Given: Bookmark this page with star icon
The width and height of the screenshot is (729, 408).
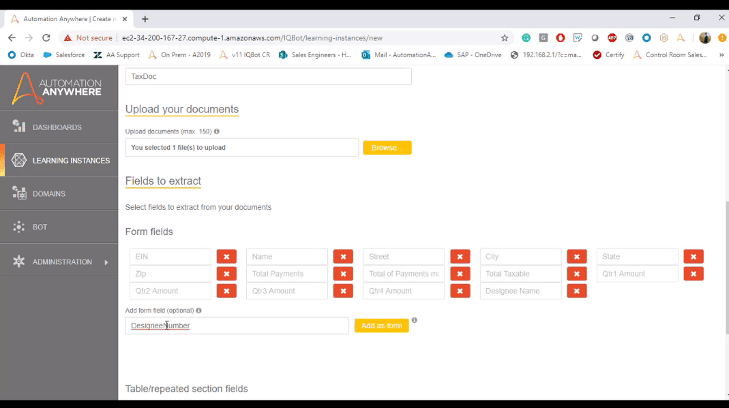Looking at the screenshot, I should pyautogui.click(x=504, y=38).
